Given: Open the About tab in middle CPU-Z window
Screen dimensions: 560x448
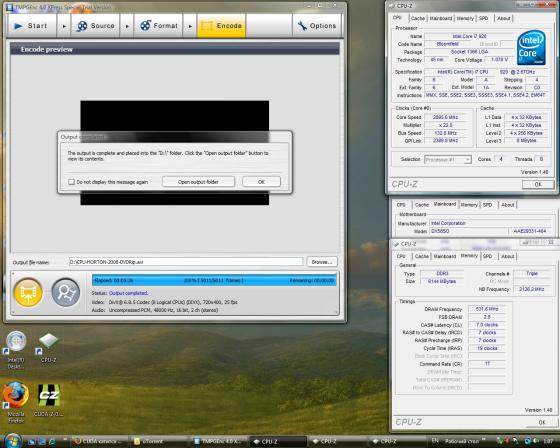Looking at the screenshot, I should [508, 205].
